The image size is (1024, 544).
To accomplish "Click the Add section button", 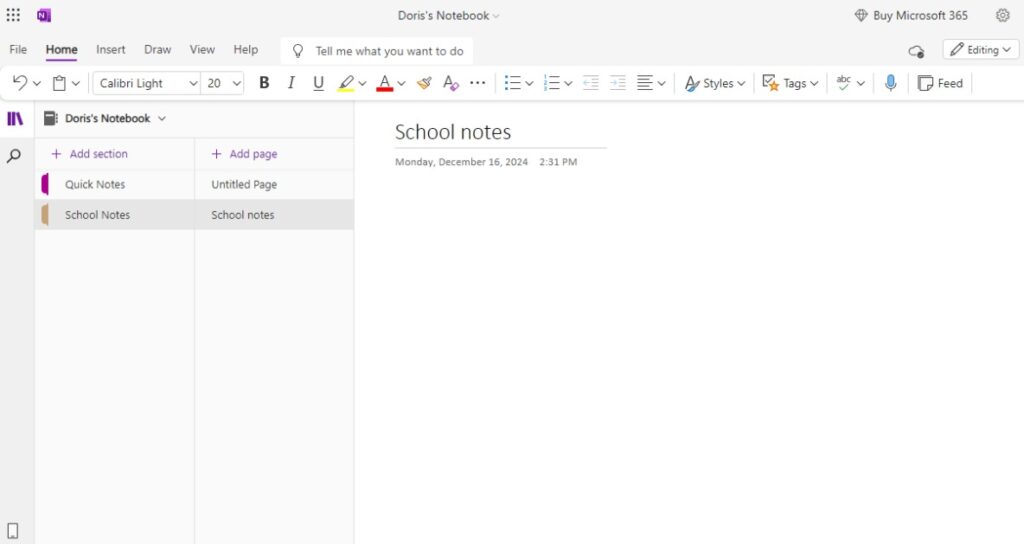I will click(89, 154).
